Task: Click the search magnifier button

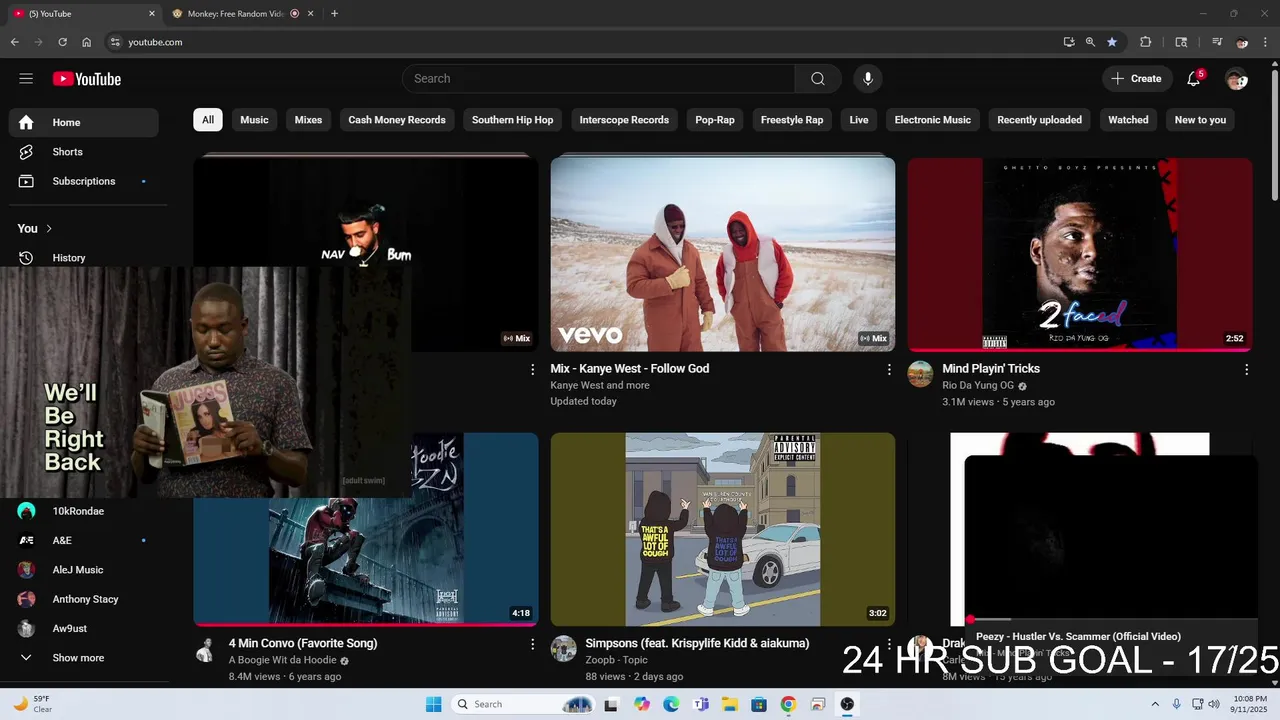Action: [x=818, y=79]
